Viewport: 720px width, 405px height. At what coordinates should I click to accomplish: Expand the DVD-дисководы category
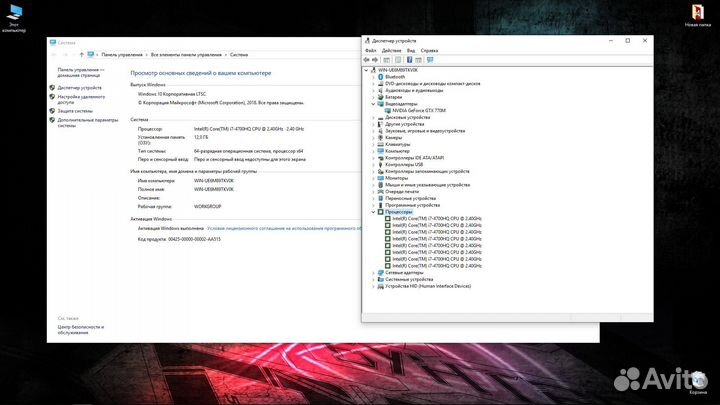tap(373, 84)
